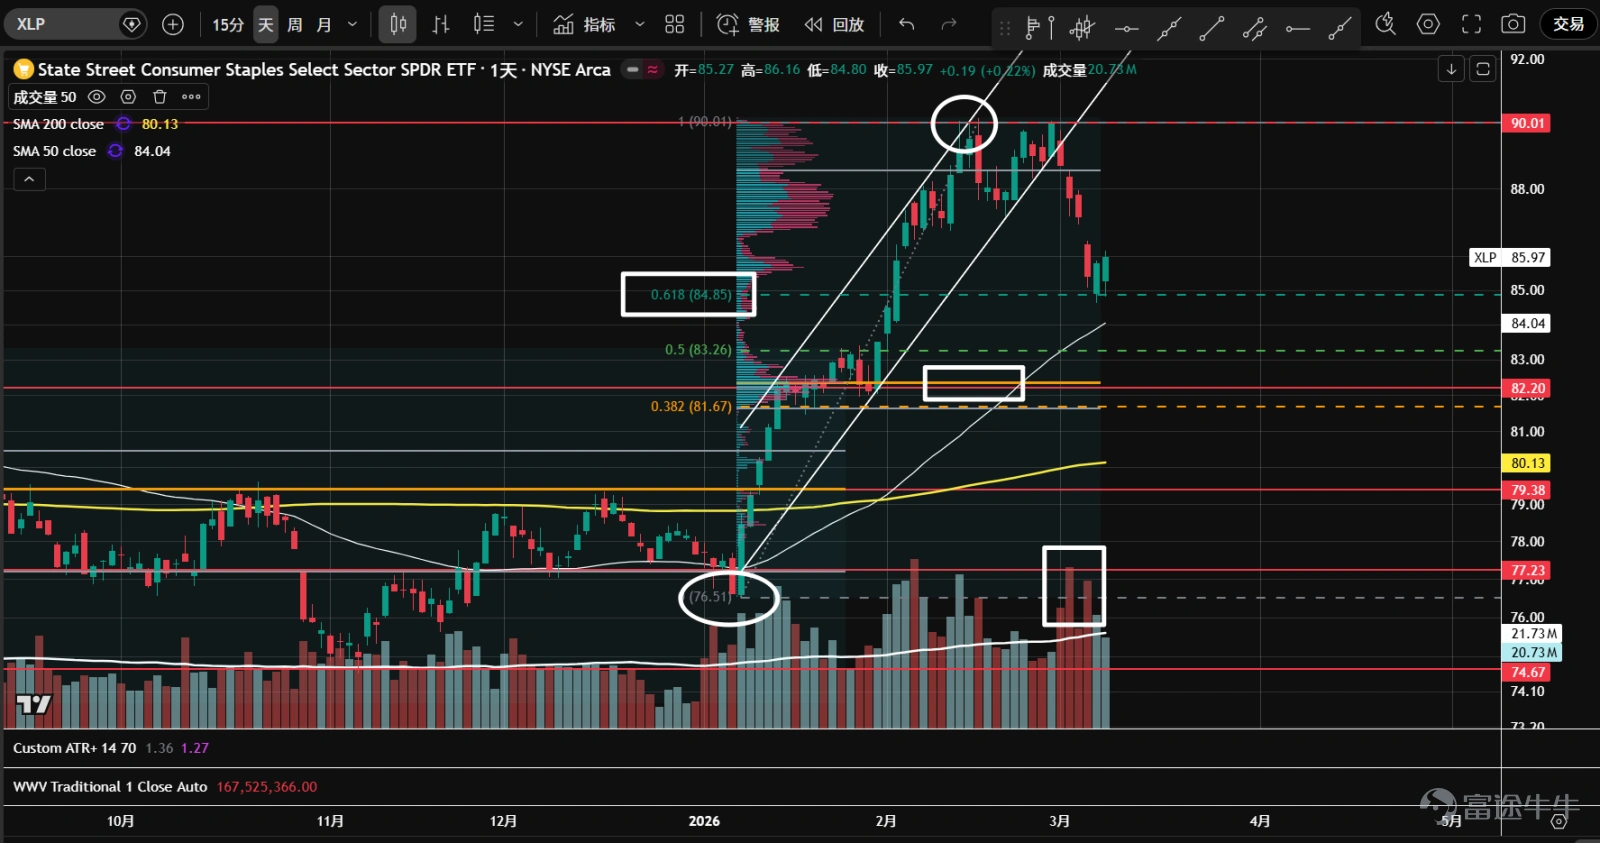Click the 84.04 SMA price label
This screenshot has width=1600, height=843.
(1527, 323)
